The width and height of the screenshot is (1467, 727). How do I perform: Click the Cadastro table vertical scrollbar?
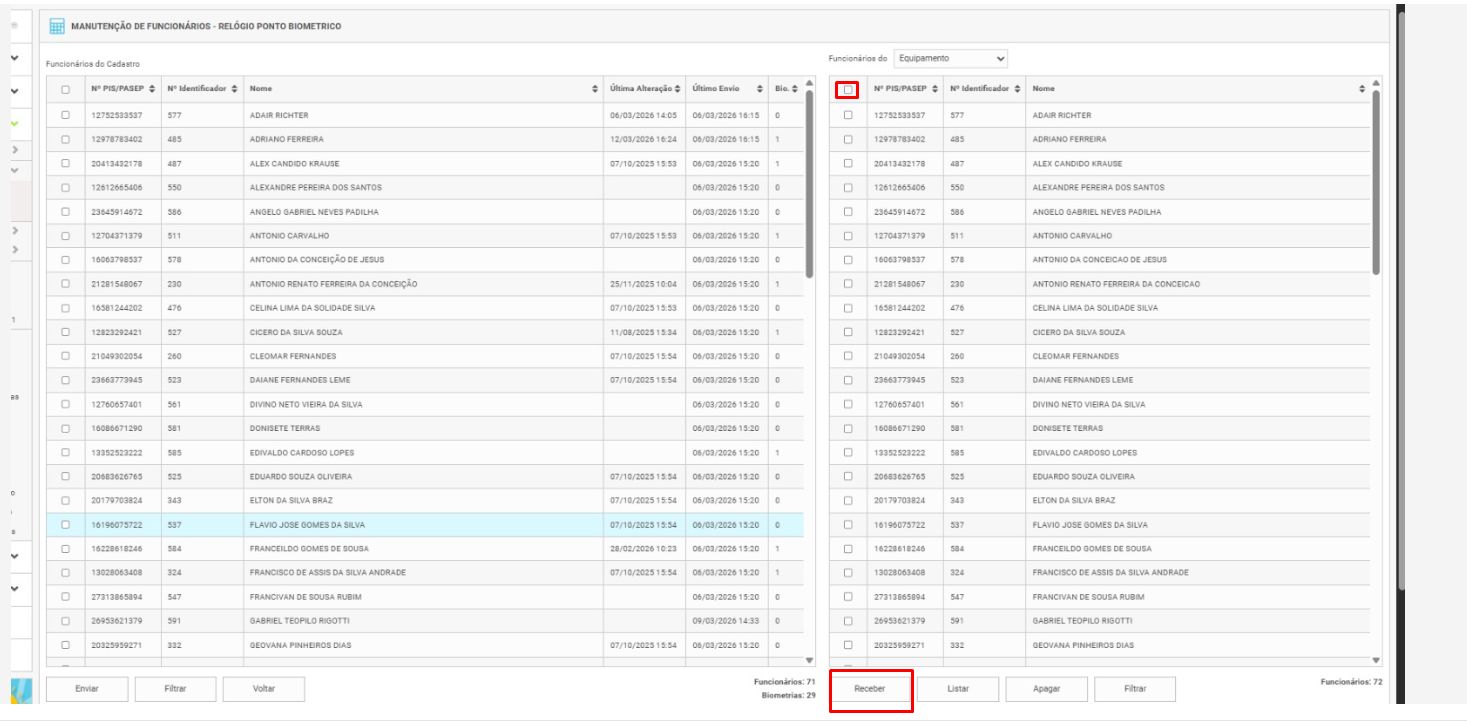click(810, 180)
